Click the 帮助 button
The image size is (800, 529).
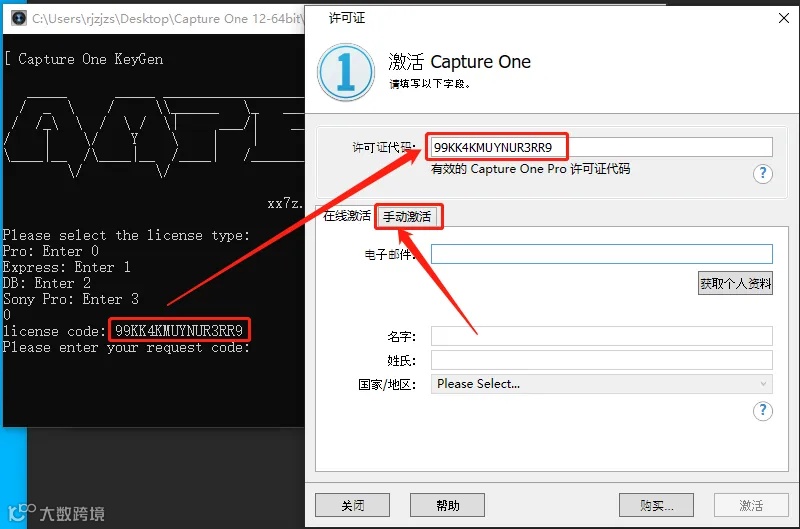[x=447, y=505]
